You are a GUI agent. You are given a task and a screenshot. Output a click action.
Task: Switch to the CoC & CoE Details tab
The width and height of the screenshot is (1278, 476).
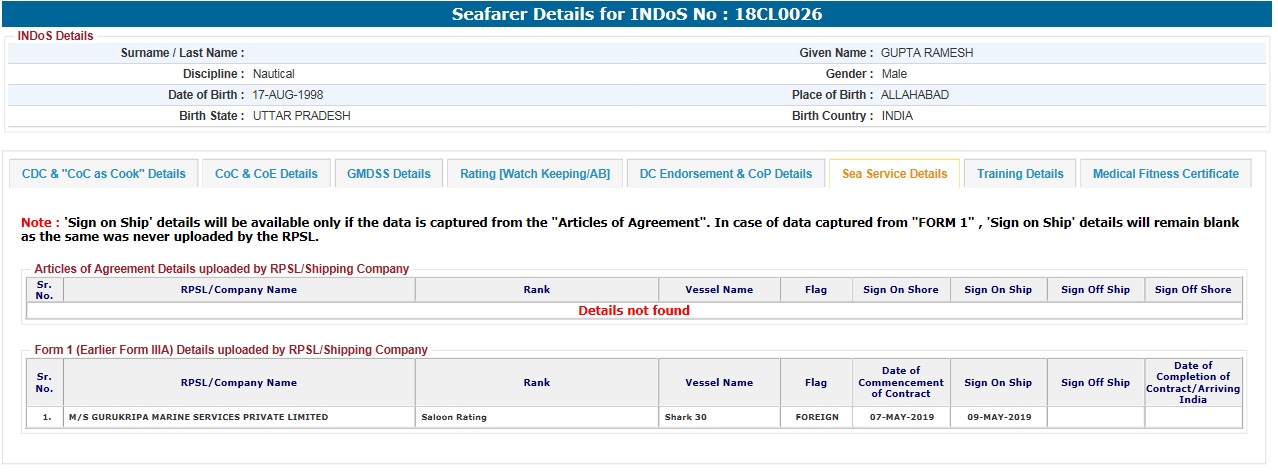coord(266,174)
